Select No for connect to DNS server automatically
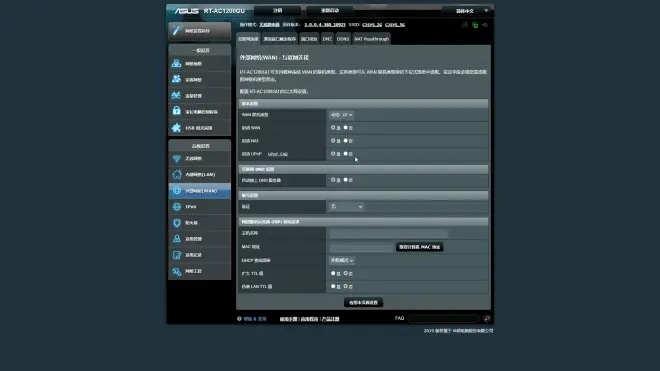Screen dimensions: 660x371 tap(346, 180)
